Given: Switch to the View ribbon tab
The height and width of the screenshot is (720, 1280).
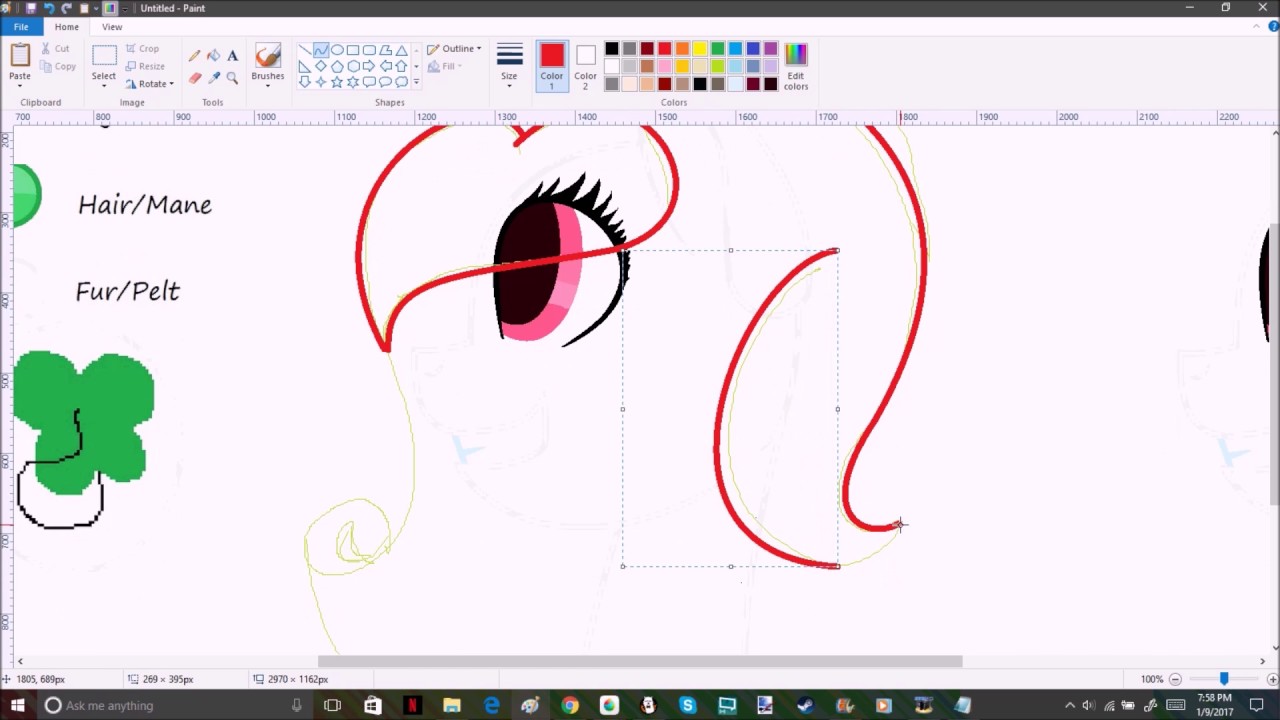Looking at the screenshot, I should pos(112,27).
